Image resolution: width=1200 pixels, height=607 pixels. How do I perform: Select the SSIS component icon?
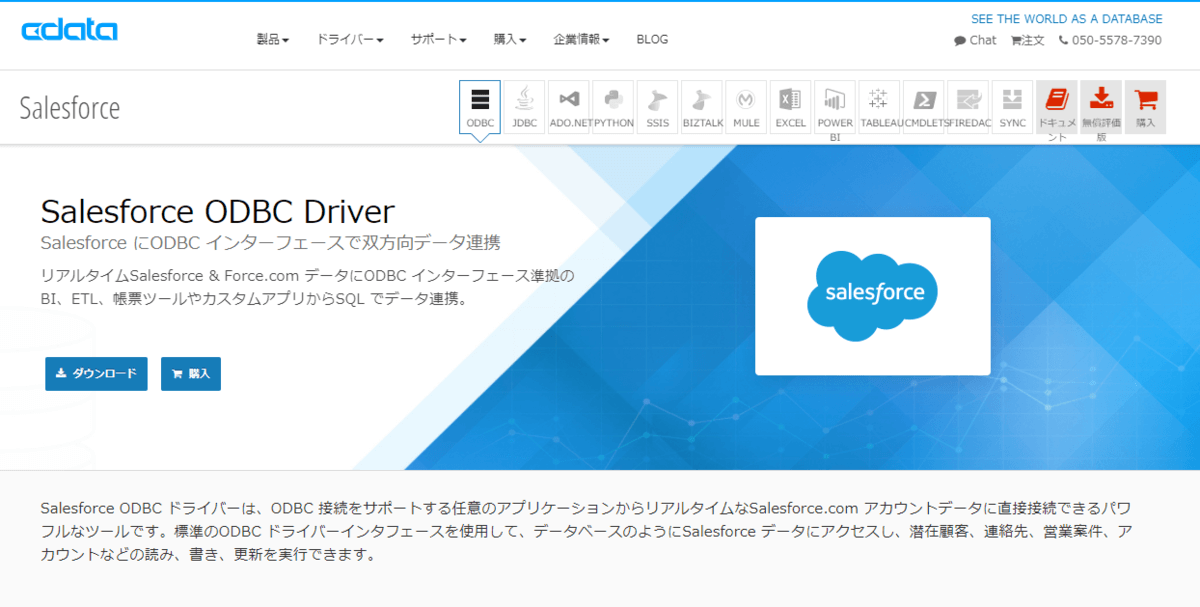coord(657,107)
